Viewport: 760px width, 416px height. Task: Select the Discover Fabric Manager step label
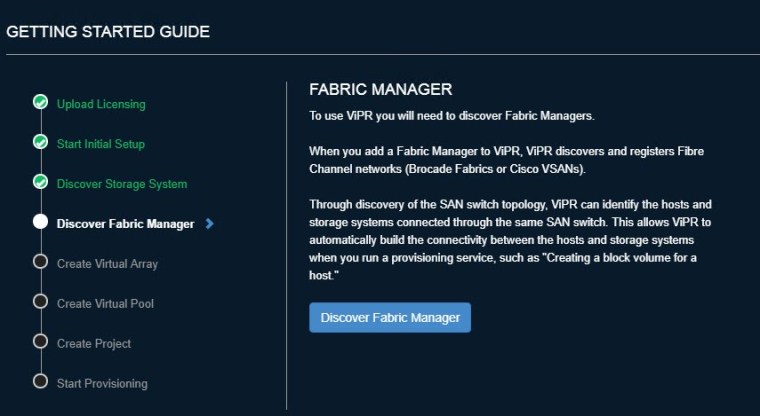(125, 224)
